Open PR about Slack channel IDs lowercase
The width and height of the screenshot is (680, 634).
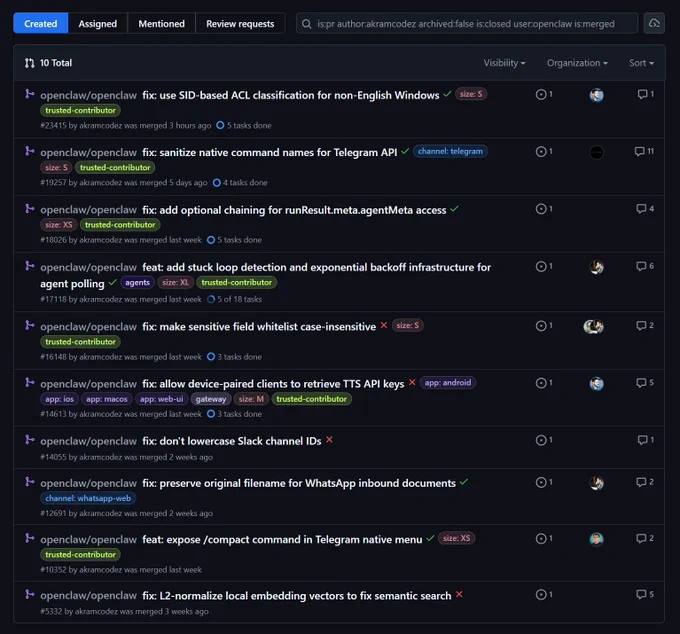click(x=232, y=441)
